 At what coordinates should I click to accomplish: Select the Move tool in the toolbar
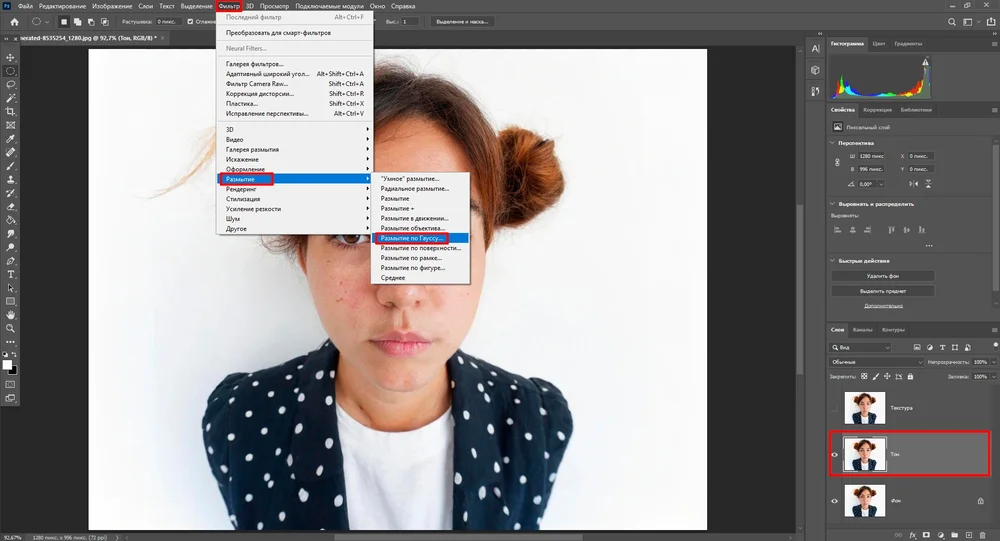pos(10,57)
